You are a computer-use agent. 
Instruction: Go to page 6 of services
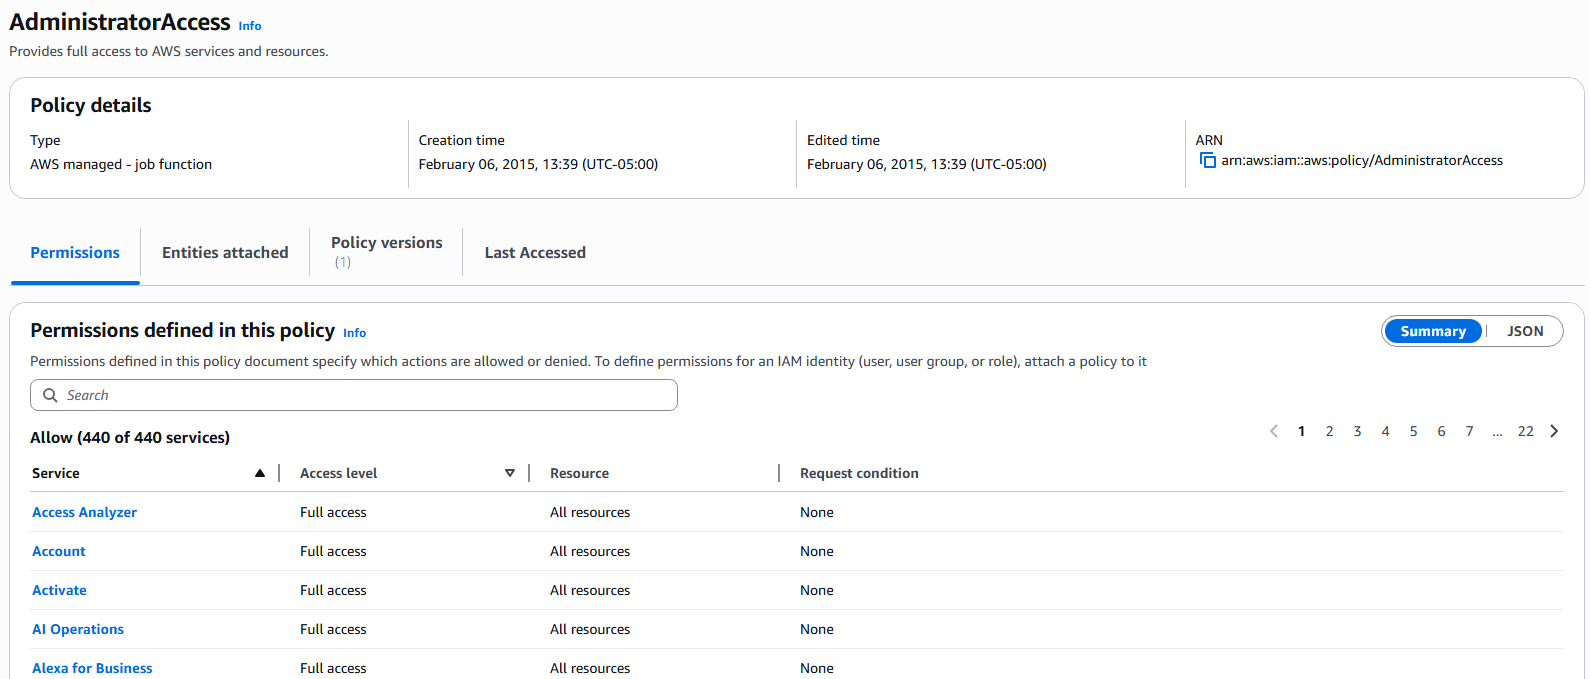pyautogui.click(x=1441, y=431)
